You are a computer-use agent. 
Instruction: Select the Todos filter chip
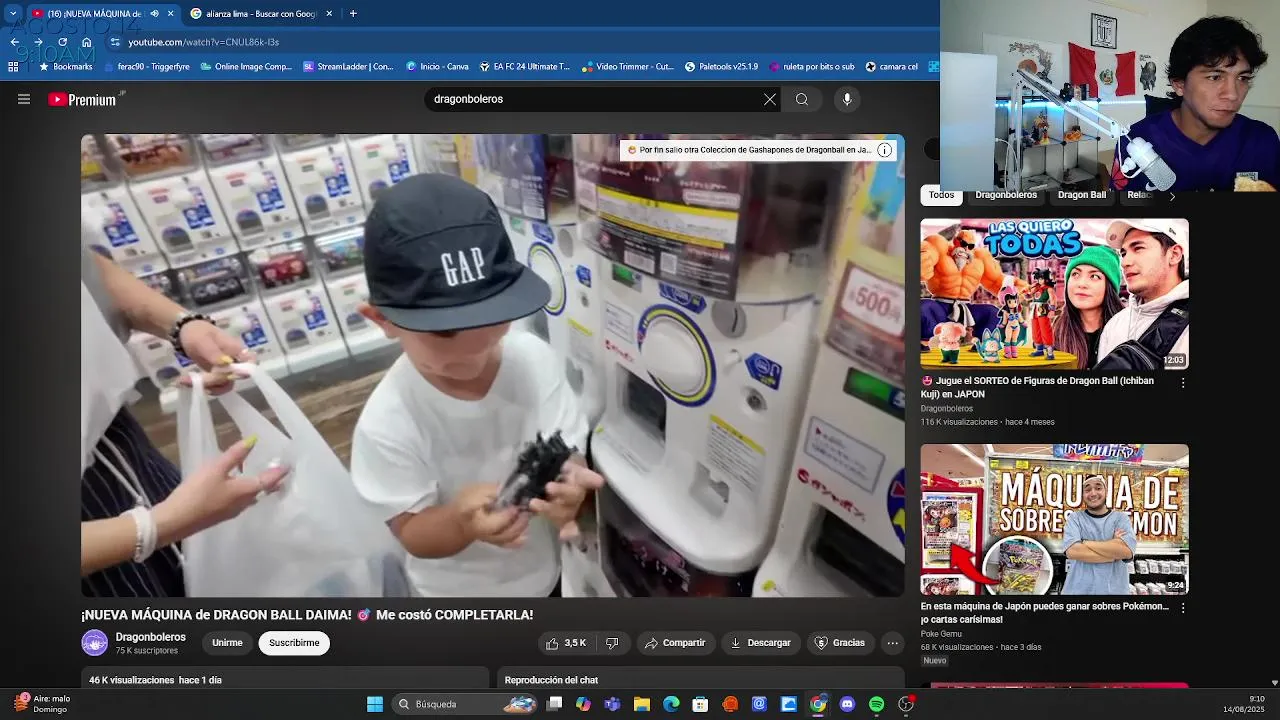941,195
